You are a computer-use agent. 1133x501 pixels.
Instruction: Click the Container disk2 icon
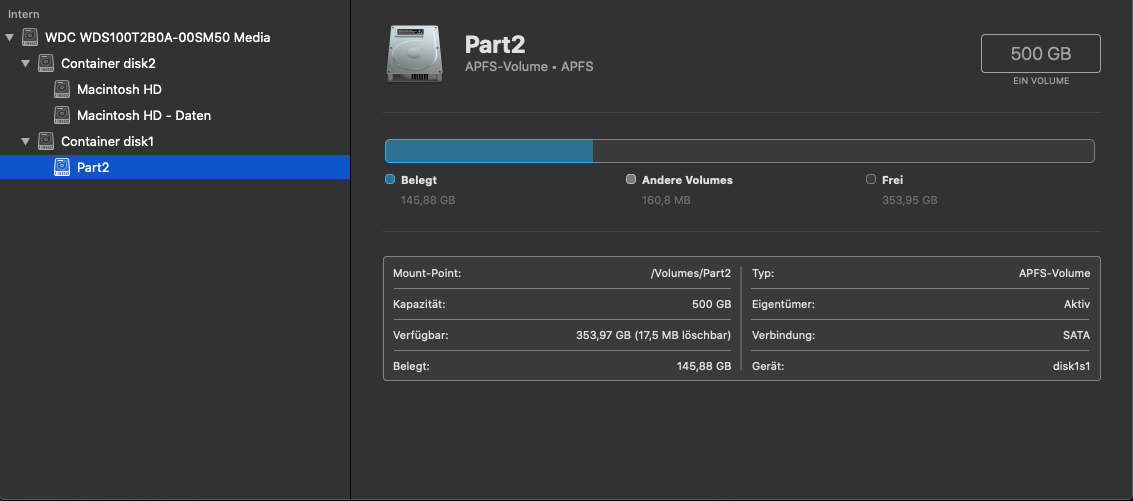[x=46, y=63]
